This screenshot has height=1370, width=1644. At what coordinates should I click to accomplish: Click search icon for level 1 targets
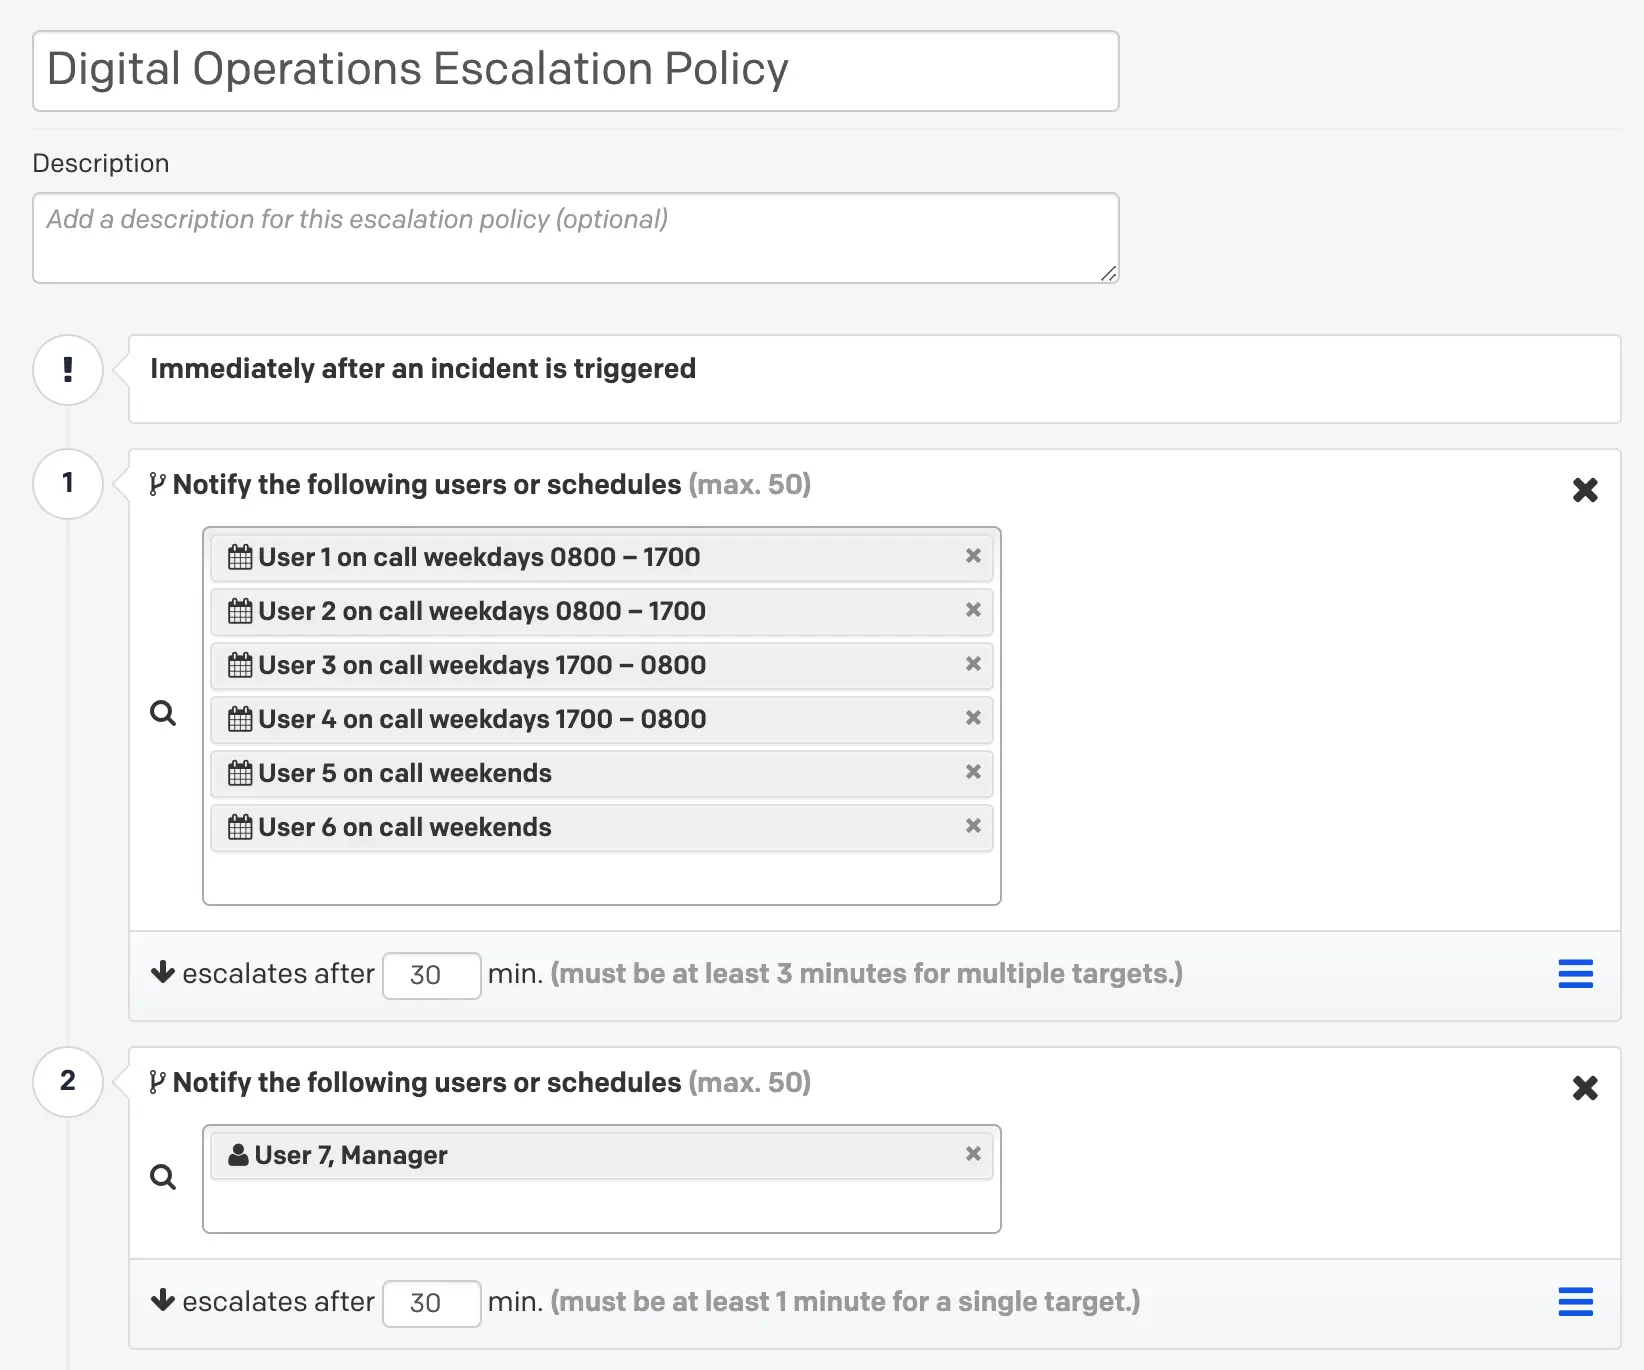tap(163, 713)
